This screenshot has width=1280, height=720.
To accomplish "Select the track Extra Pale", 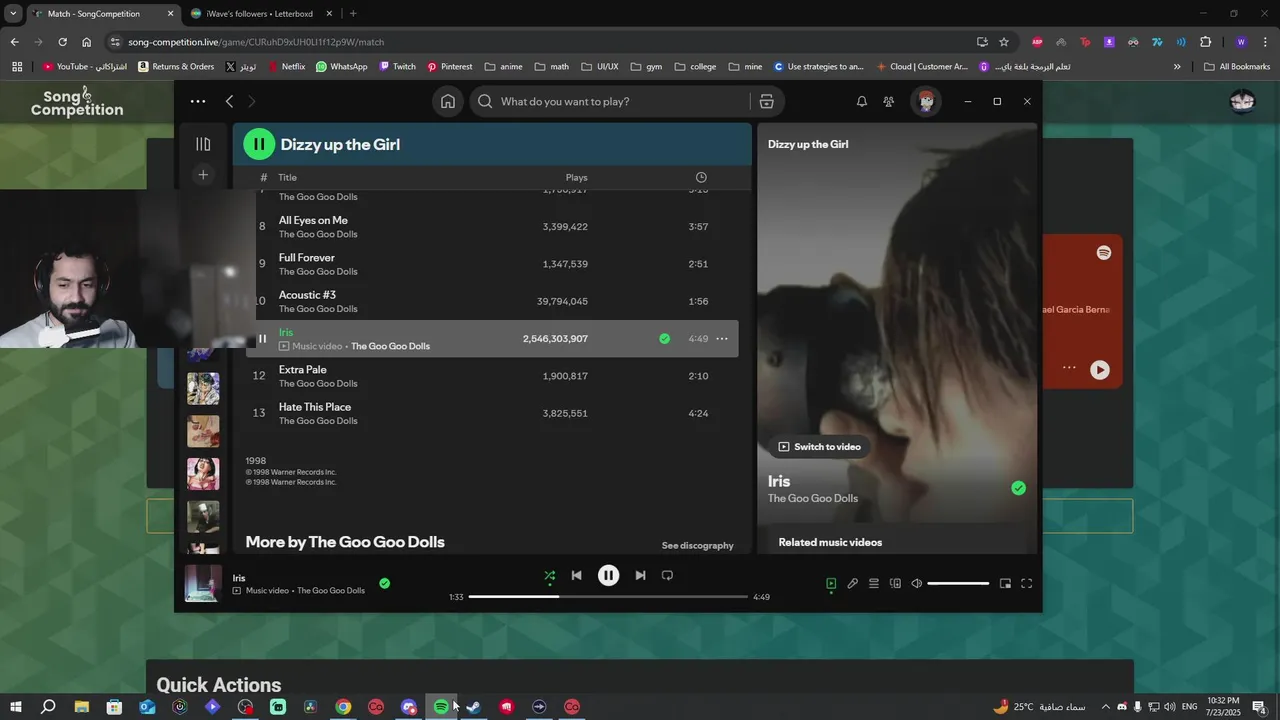I will click(303, 370).
